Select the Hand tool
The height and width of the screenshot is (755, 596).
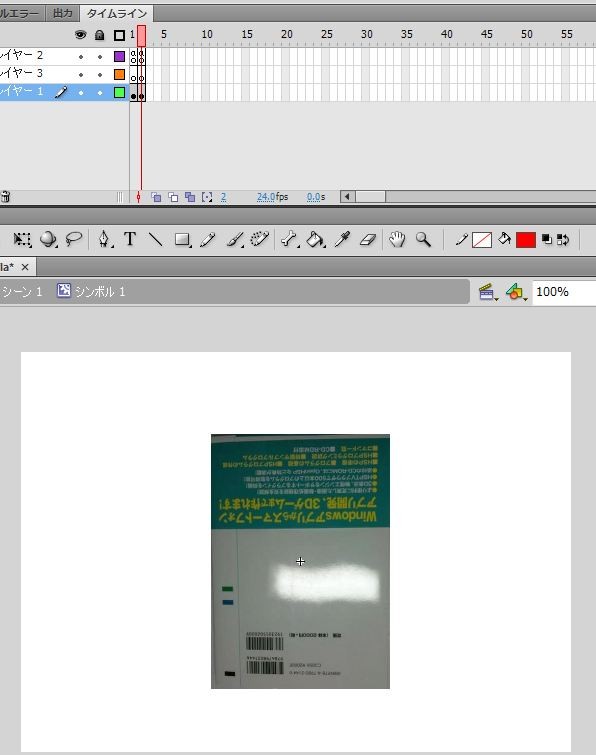pyautogui.click(x=397, y=239)
